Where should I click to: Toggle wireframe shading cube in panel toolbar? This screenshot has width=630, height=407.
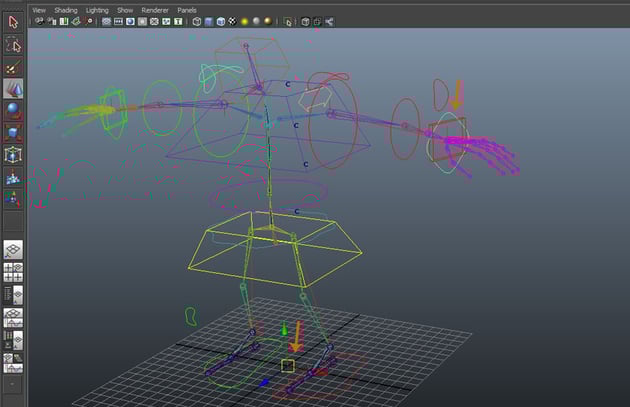[196, 21]
